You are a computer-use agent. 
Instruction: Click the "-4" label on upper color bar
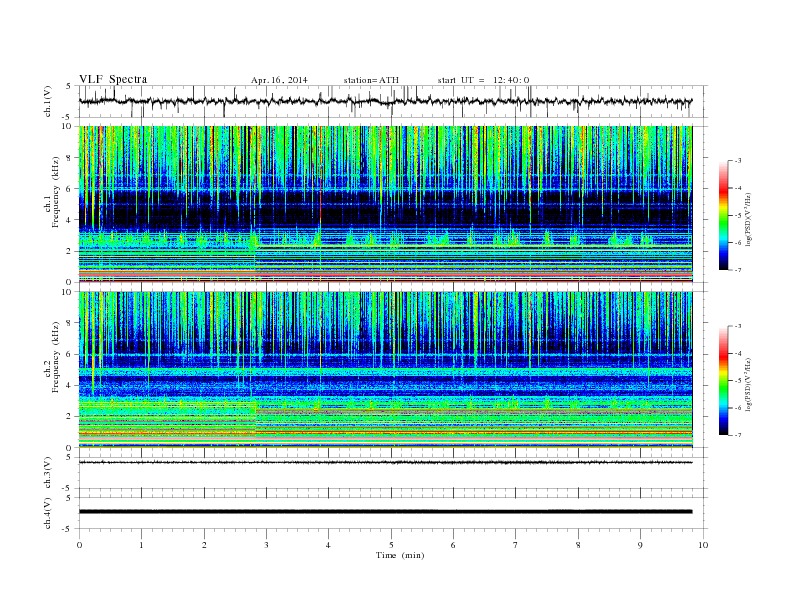738,188
